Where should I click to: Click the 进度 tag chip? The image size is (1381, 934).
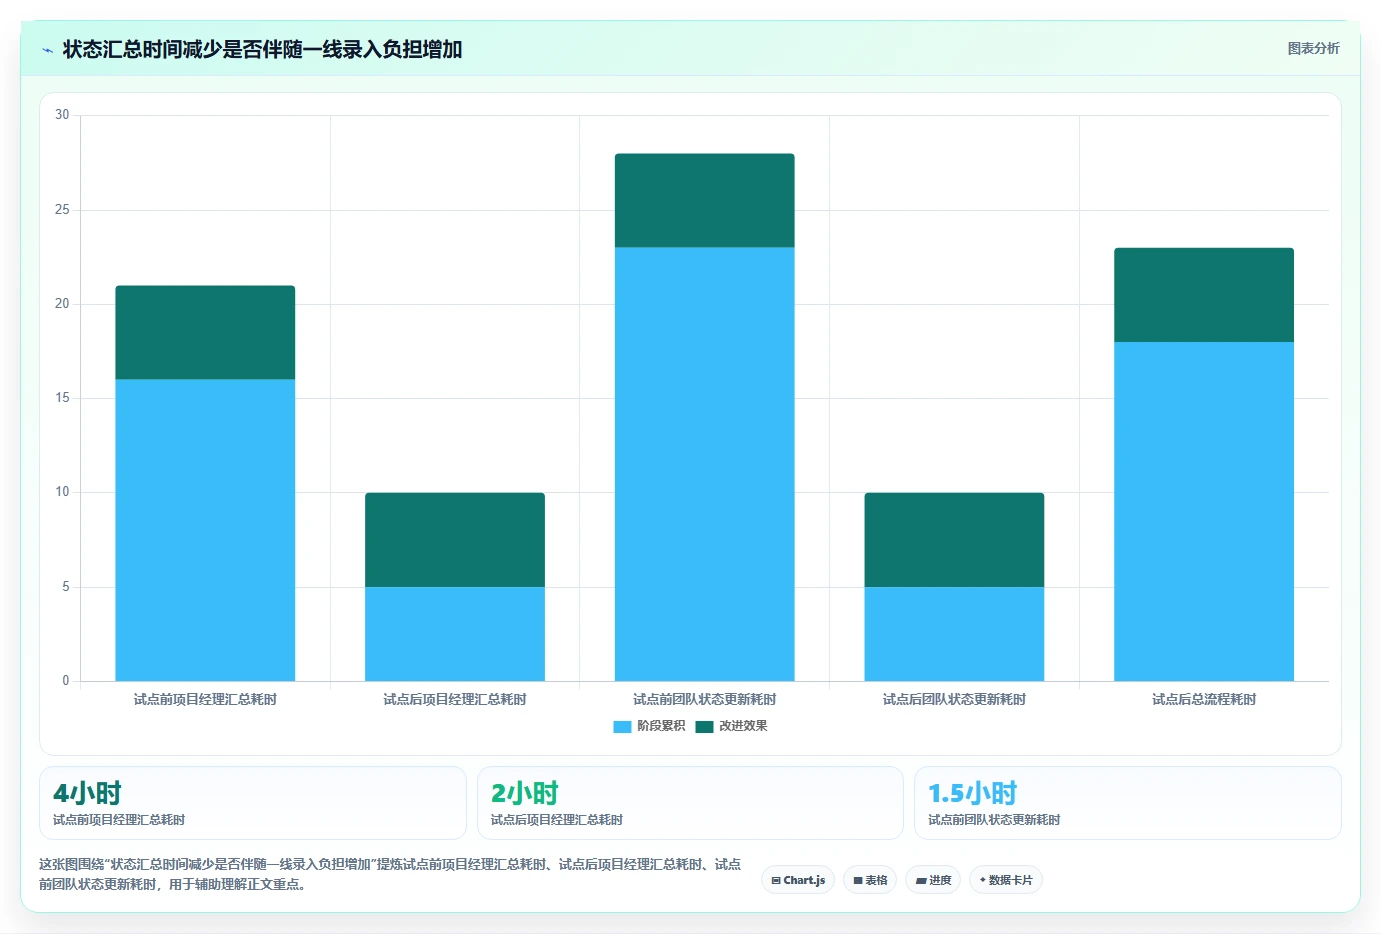point(933,880)
